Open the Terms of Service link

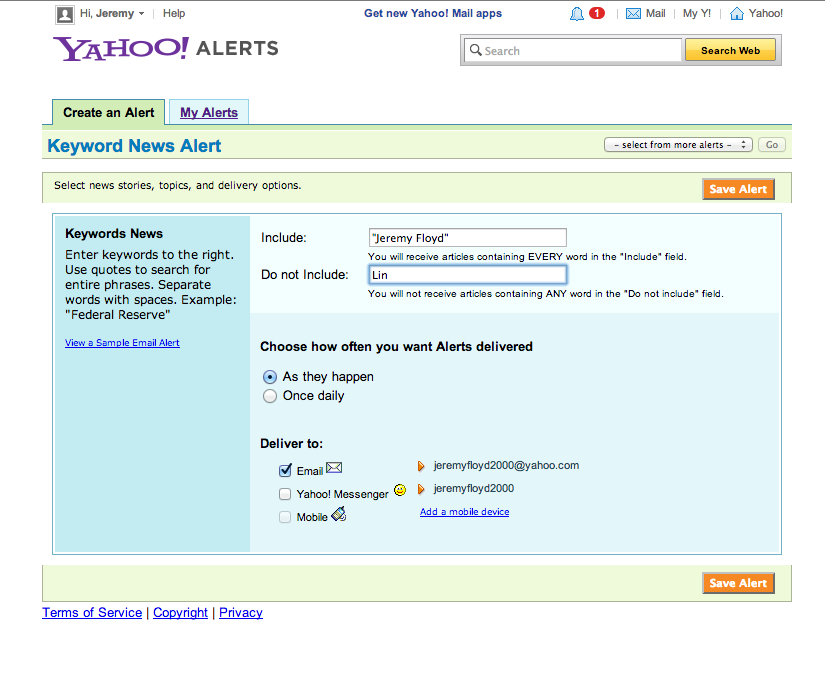point(92,612)
